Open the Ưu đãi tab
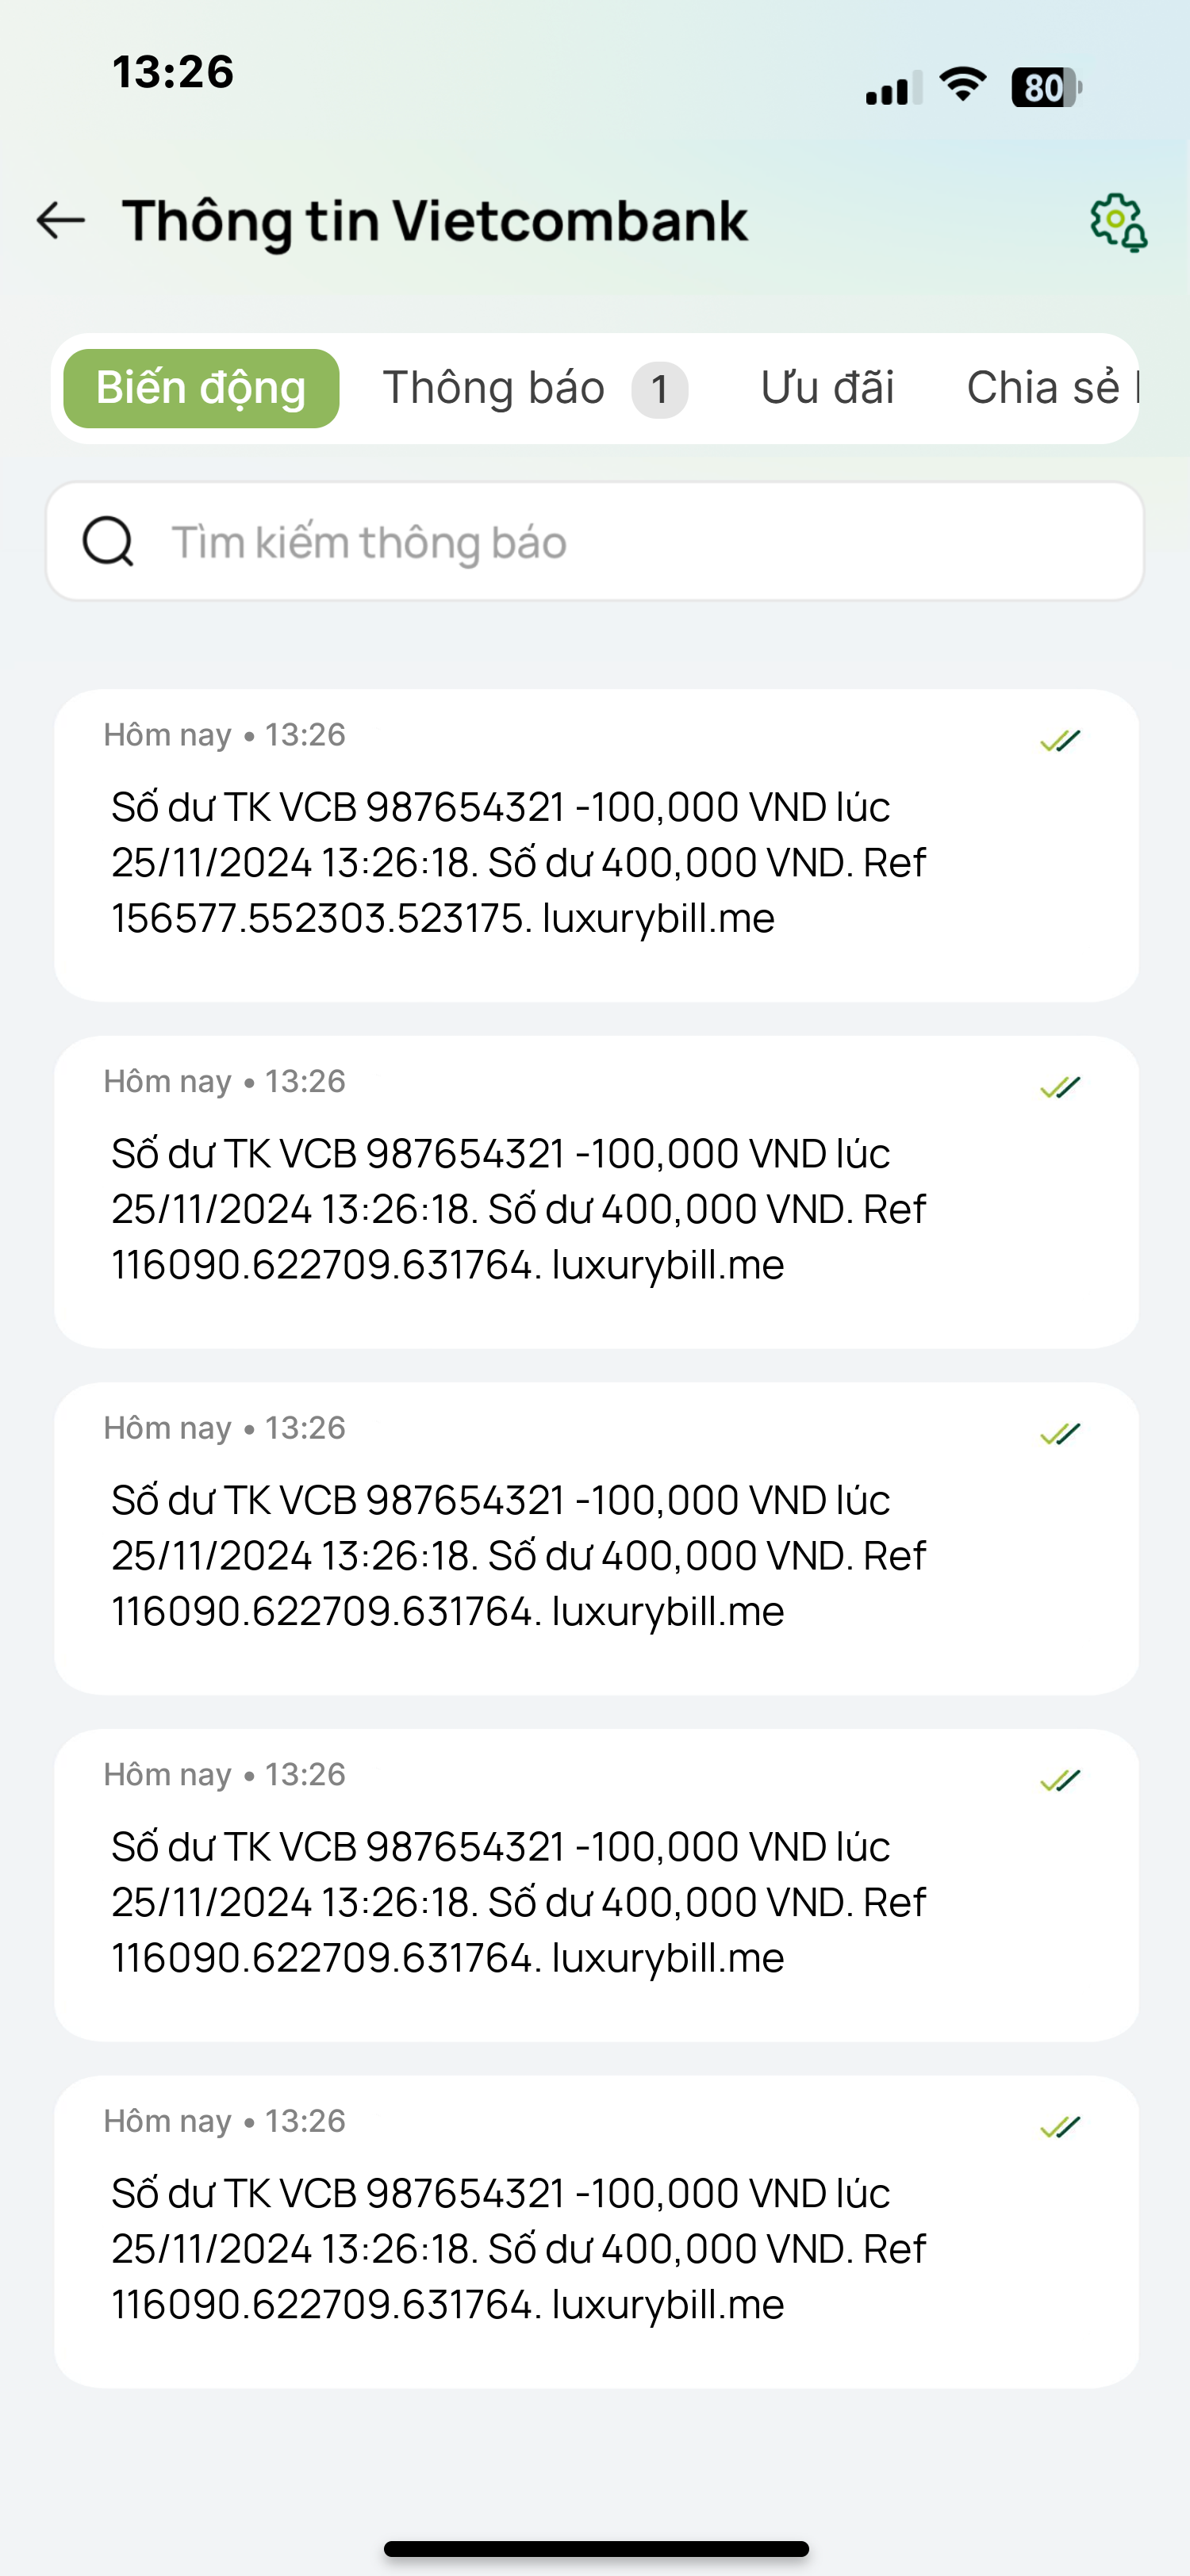1190x2576 pixels. (x=827, y=388)
